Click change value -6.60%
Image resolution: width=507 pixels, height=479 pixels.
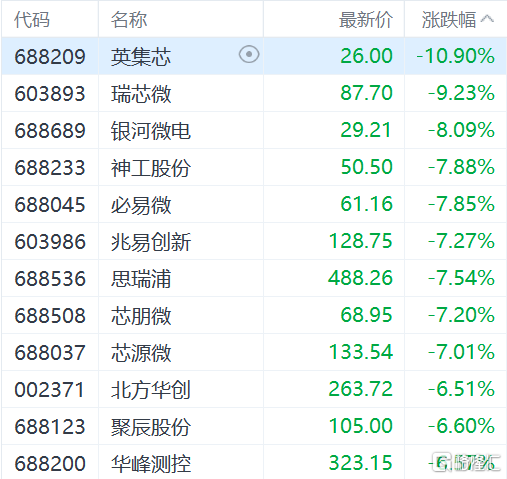[461, 426]
